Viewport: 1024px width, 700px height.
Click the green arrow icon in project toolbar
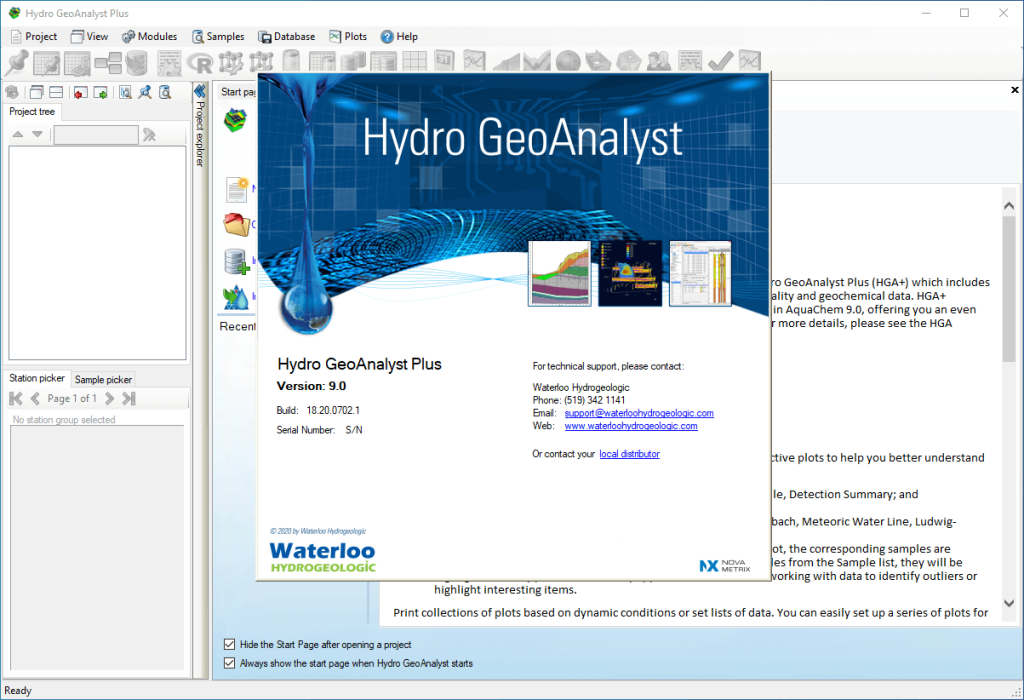[x=100, y=92]
